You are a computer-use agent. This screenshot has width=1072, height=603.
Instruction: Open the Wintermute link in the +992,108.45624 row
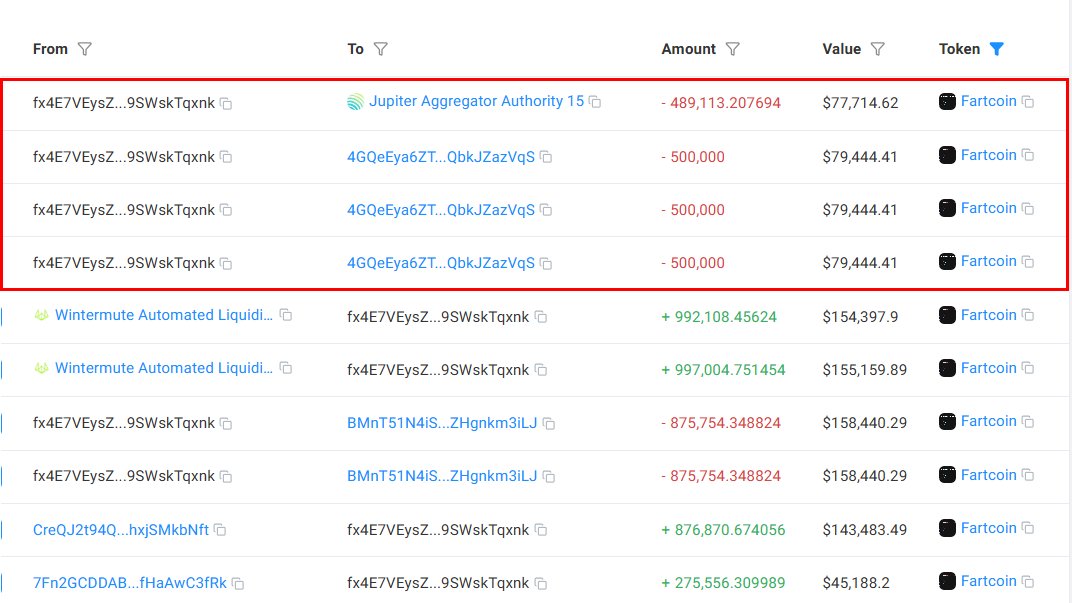pos(163,315)
